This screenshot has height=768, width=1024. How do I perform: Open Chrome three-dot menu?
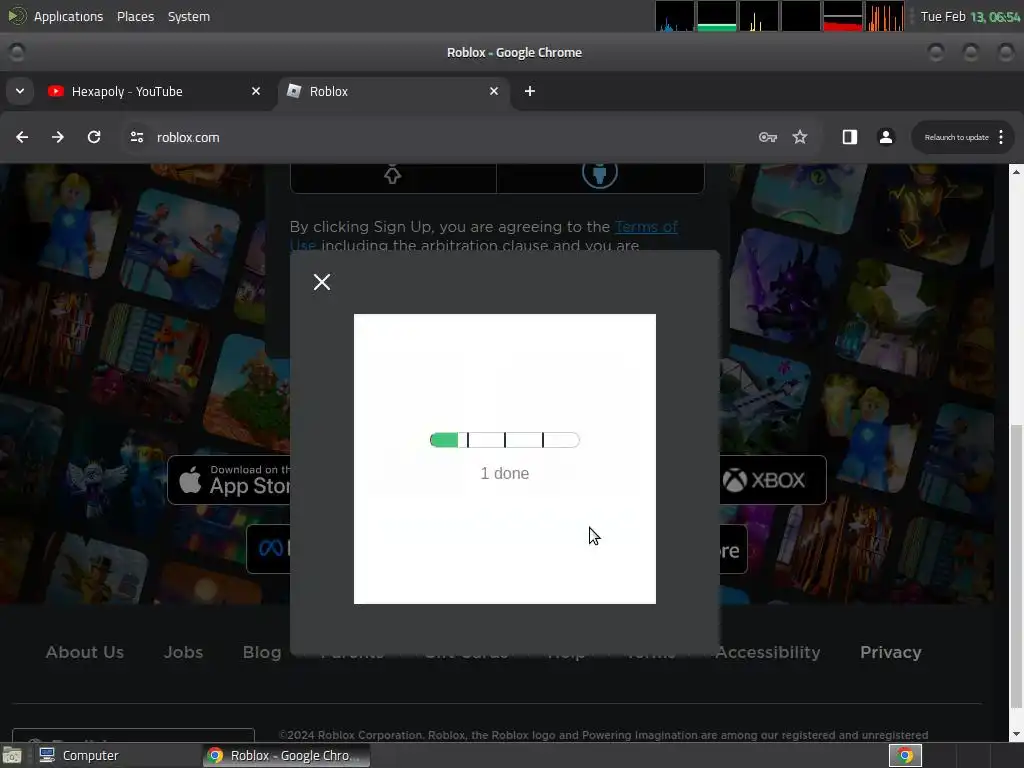1000,137
